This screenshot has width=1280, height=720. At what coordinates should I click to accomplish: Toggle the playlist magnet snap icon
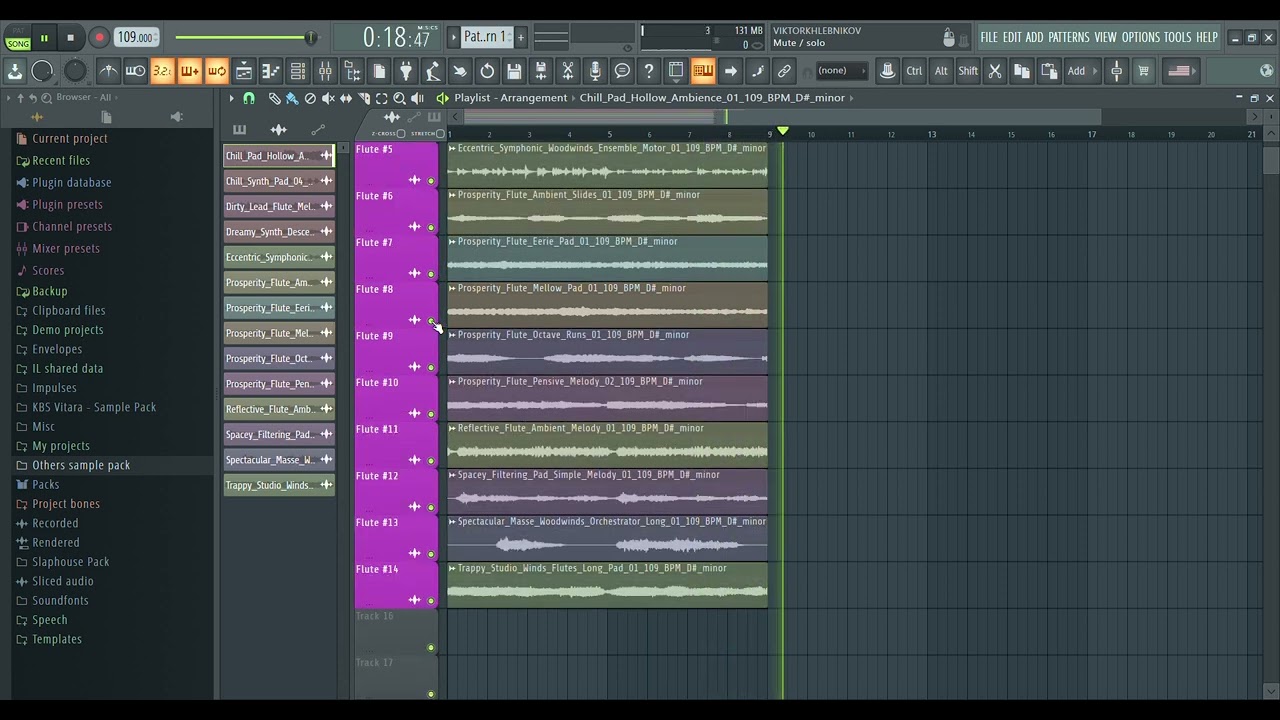pos(249,98)
